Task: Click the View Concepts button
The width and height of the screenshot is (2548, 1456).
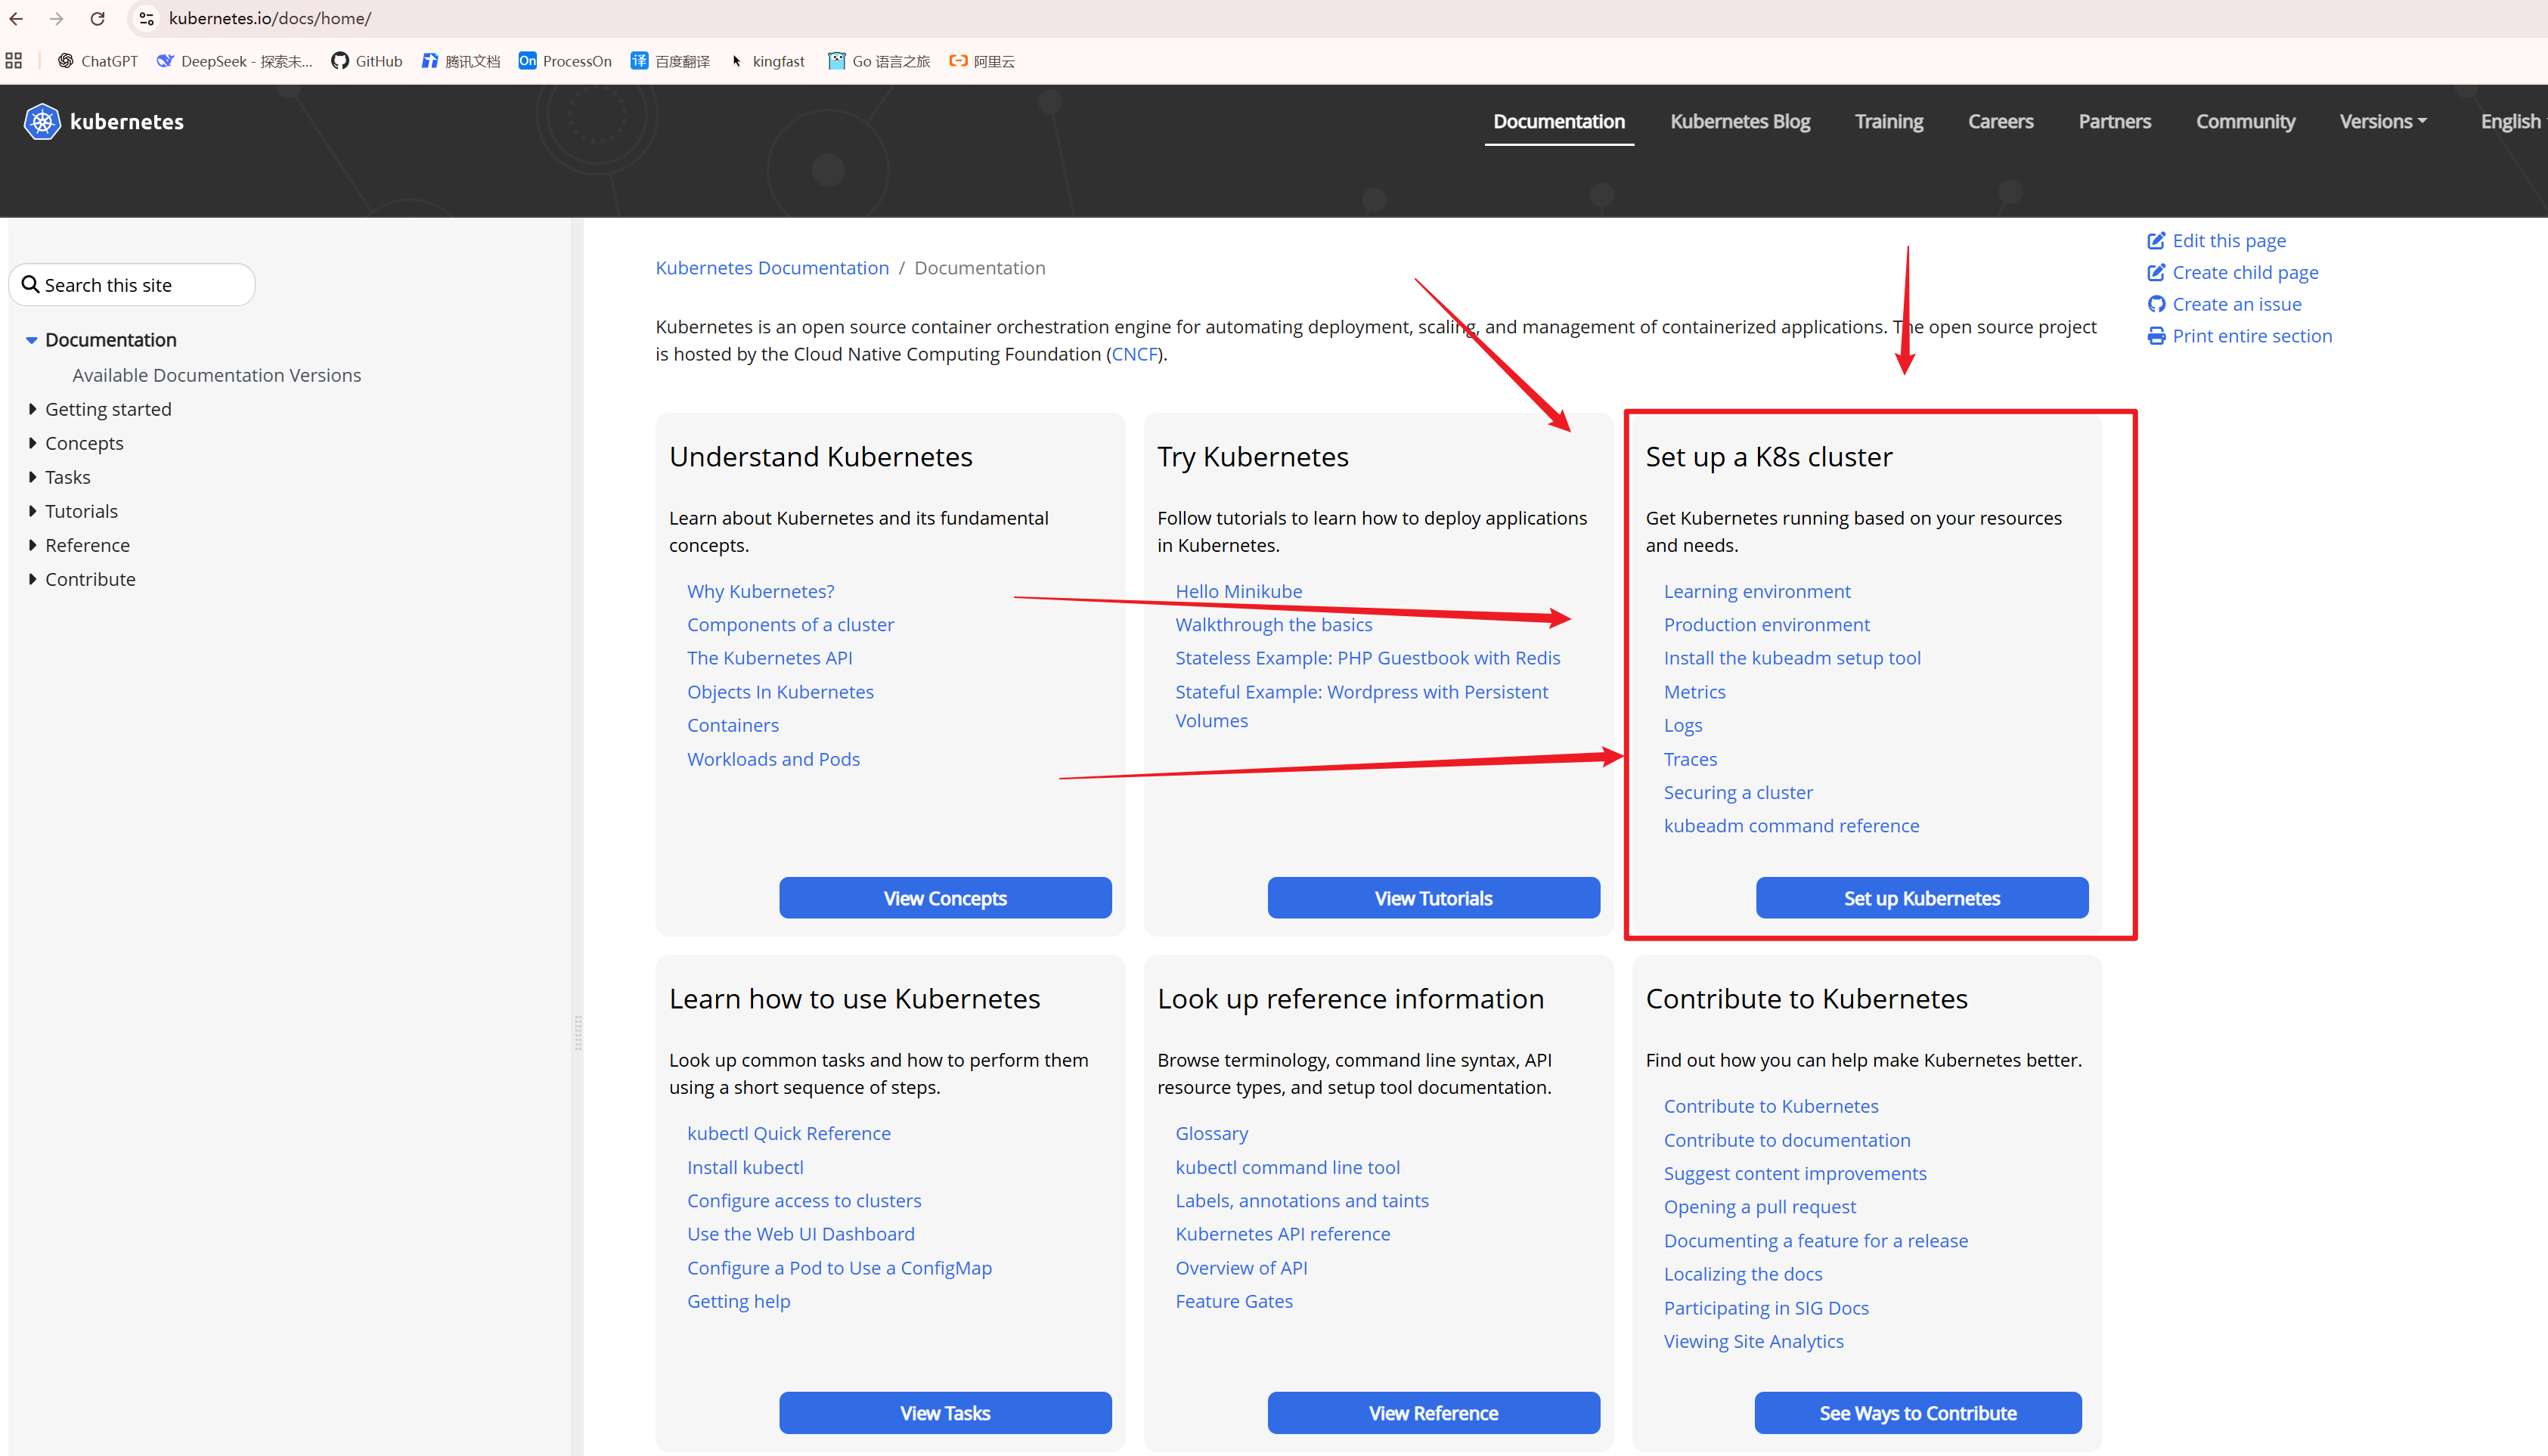Action: 945,898
